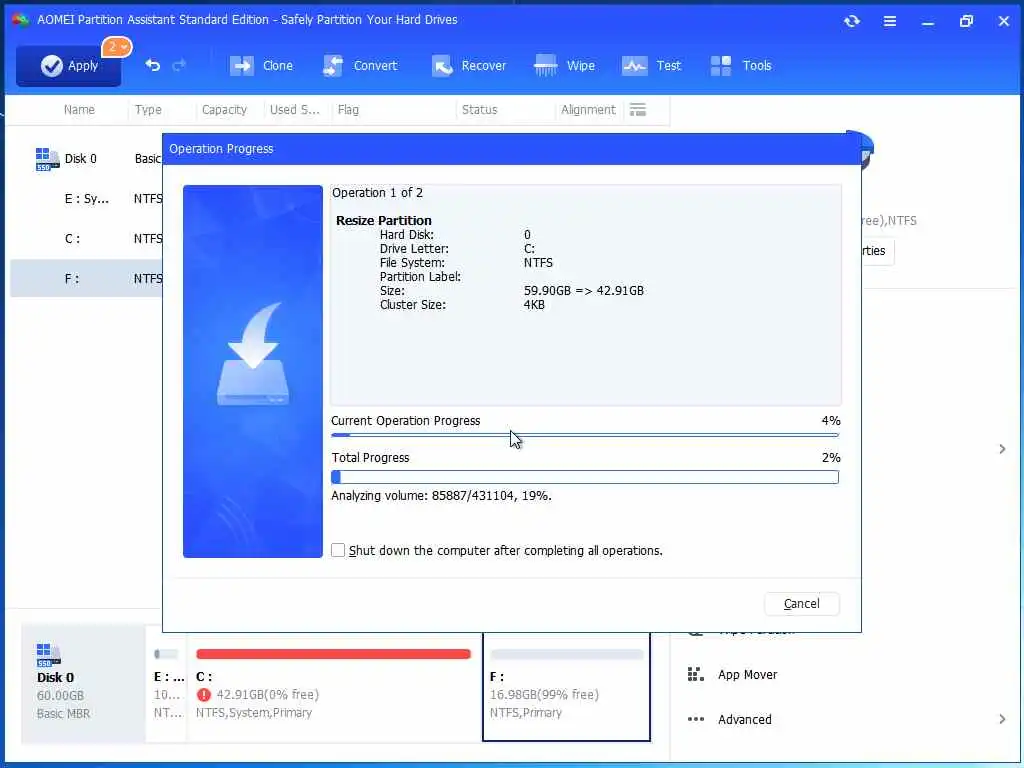Sort by the Status column header
Image resolution: width=1024 pixels, height=768 pixels.
479,110
